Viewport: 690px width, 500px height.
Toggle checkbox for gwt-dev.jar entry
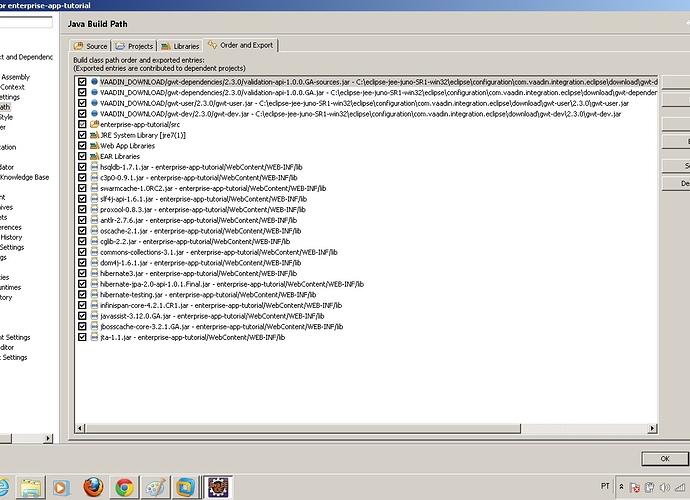pos(82,114)
